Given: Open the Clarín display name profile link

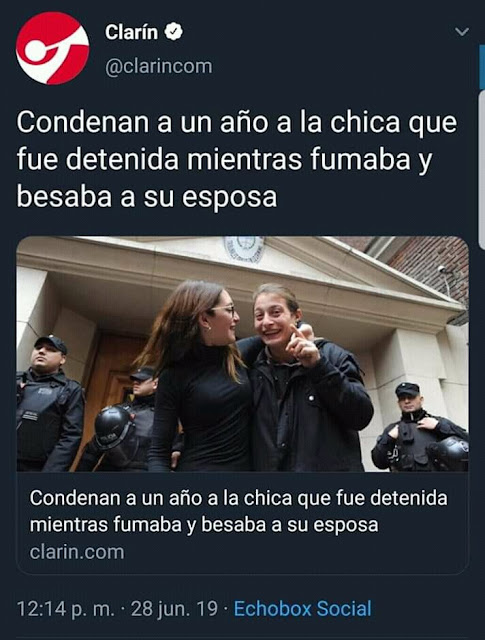Looking at the screenshot, I should click(131, 32).
